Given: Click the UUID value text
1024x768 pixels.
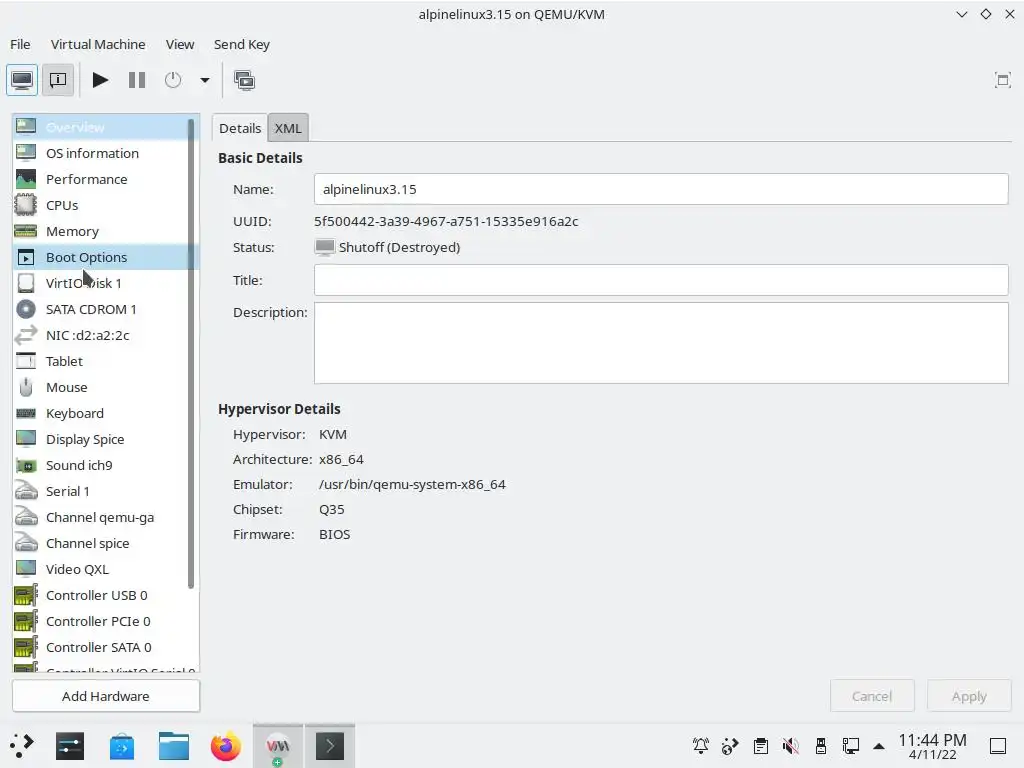Looking at the screenshot, I should click(x=446, y=221).
